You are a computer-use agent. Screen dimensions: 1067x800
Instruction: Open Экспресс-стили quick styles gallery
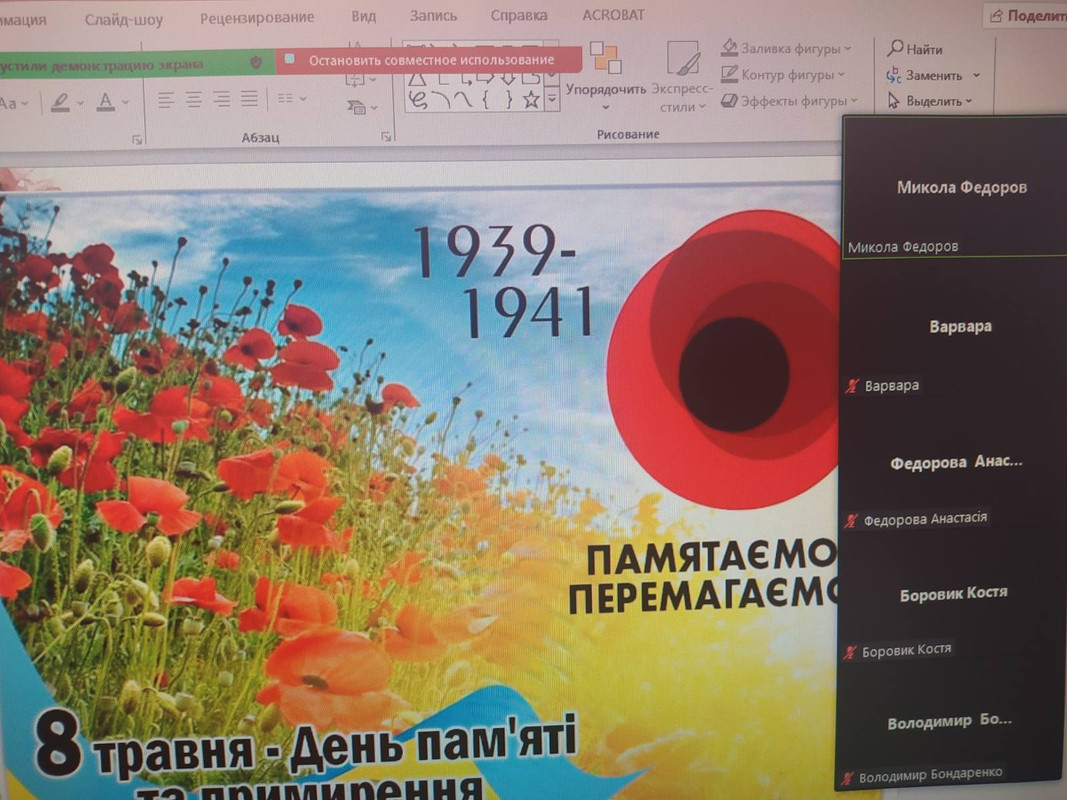(683, 76)
